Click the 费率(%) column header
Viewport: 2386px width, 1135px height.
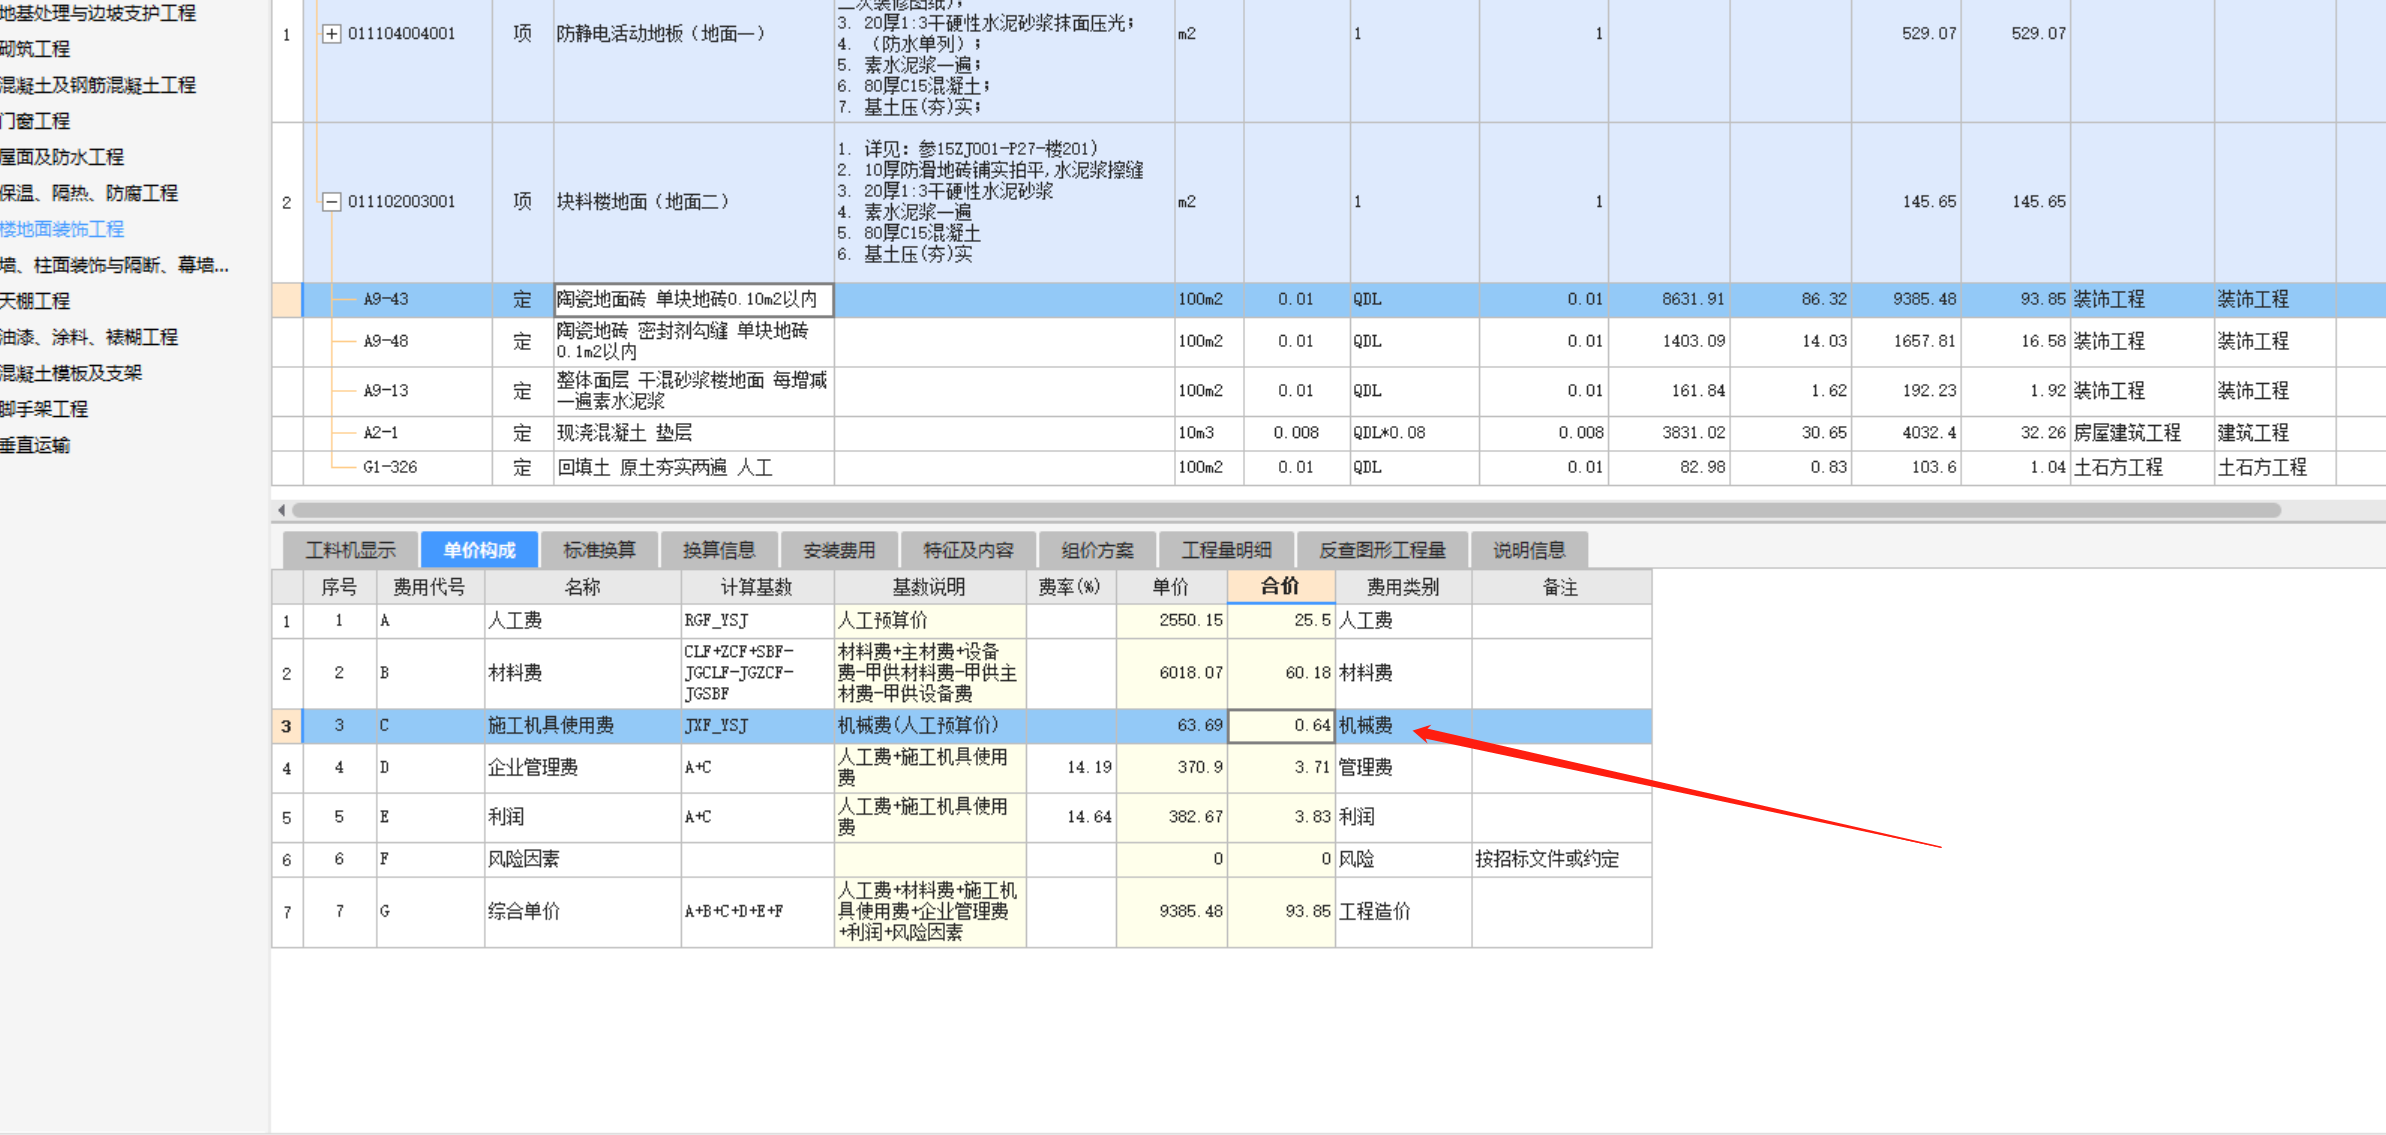(x=1069, y=587)
